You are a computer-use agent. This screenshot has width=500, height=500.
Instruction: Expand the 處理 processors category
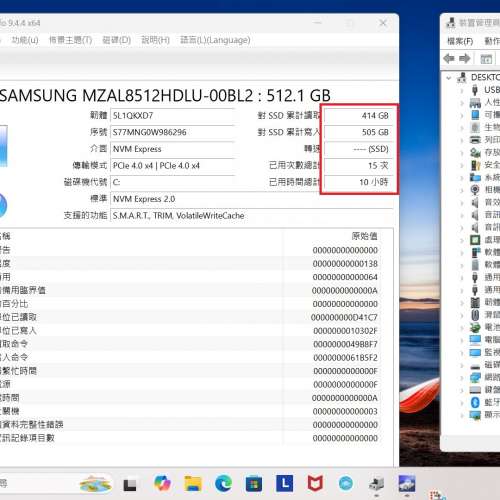click(462, 240)
